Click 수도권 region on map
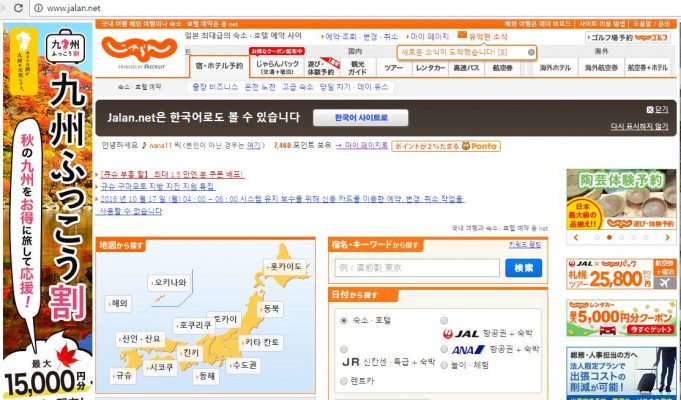Screen dimensions: 681x400 click(244, 365)
